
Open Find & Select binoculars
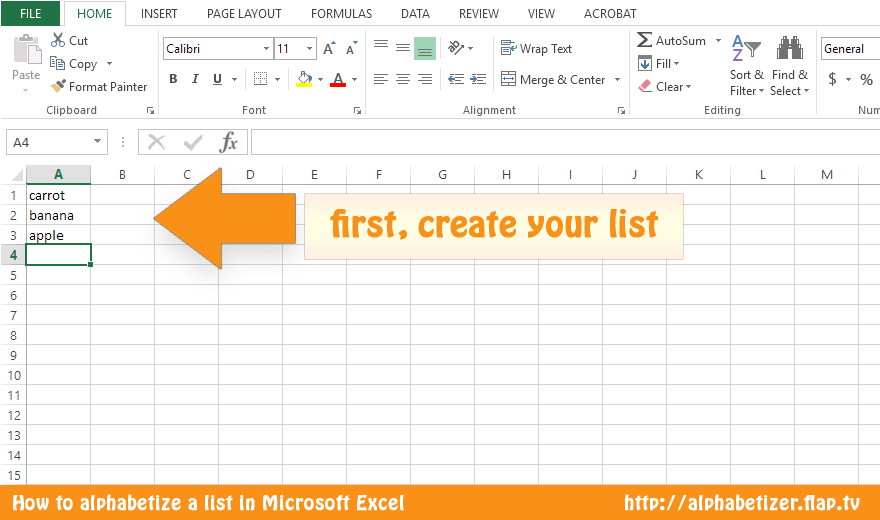click(x=790, y=65)
